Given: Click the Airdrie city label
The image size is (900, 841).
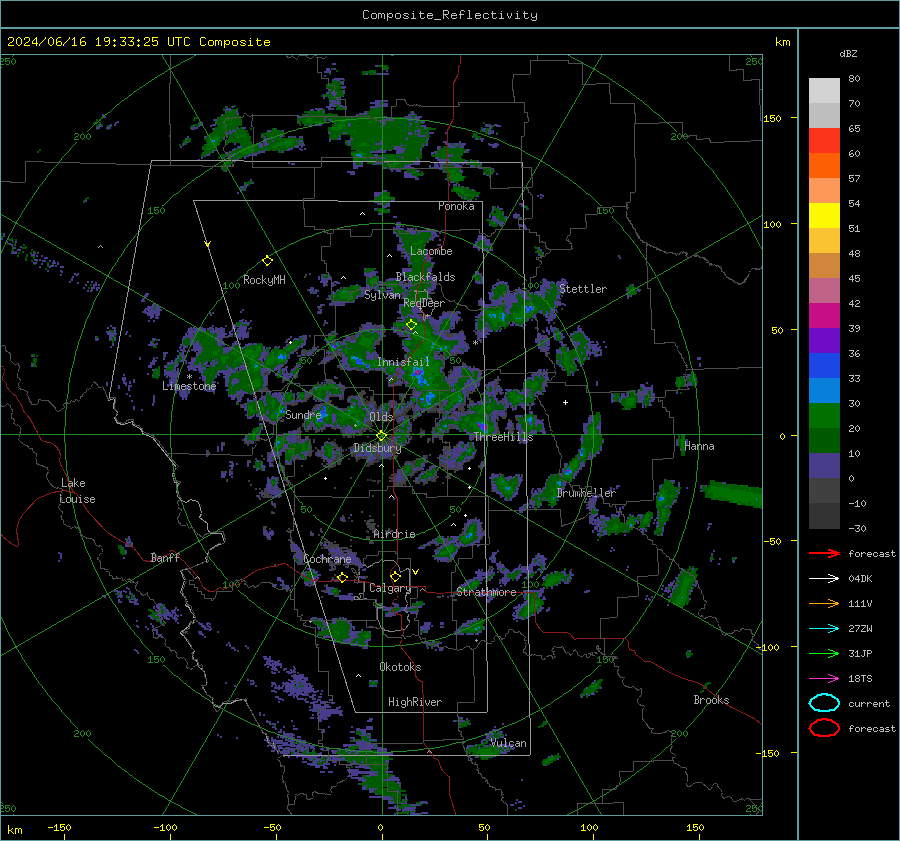Looking at the screenshot, I should [394, 534].
